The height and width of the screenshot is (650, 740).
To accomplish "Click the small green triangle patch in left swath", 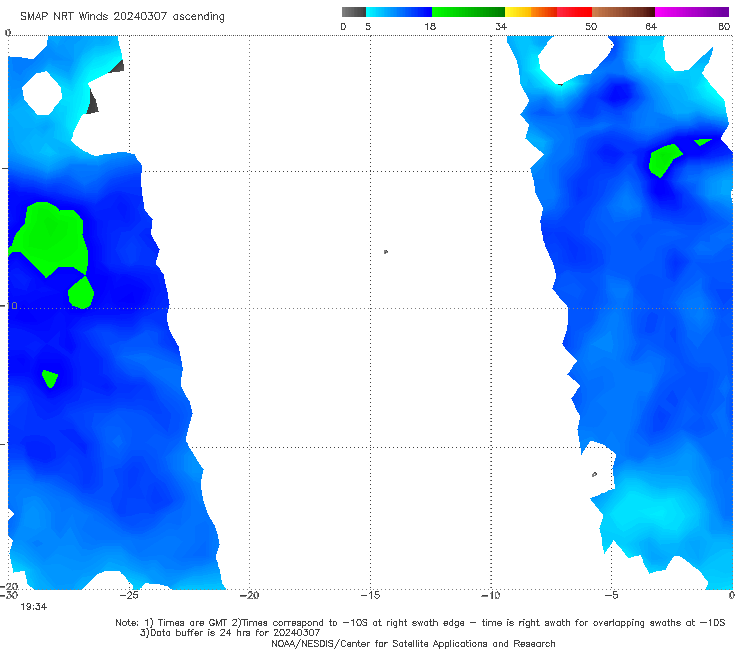I will coord(50,379).
